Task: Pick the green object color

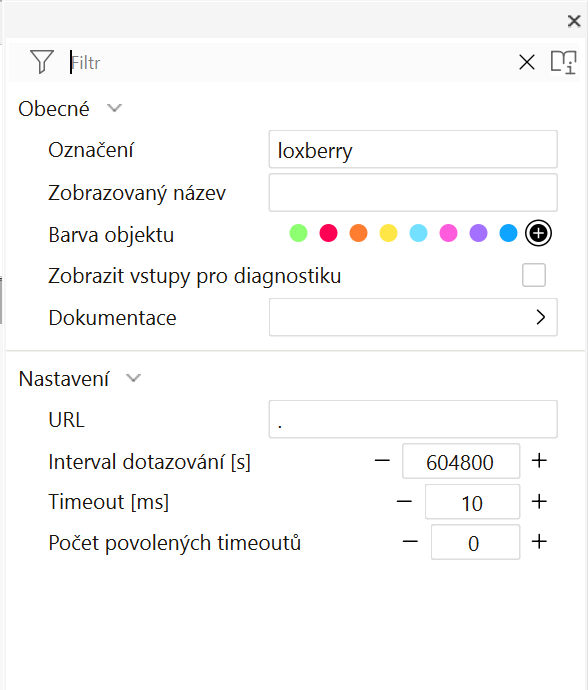Action: click(x=298, y=233)
